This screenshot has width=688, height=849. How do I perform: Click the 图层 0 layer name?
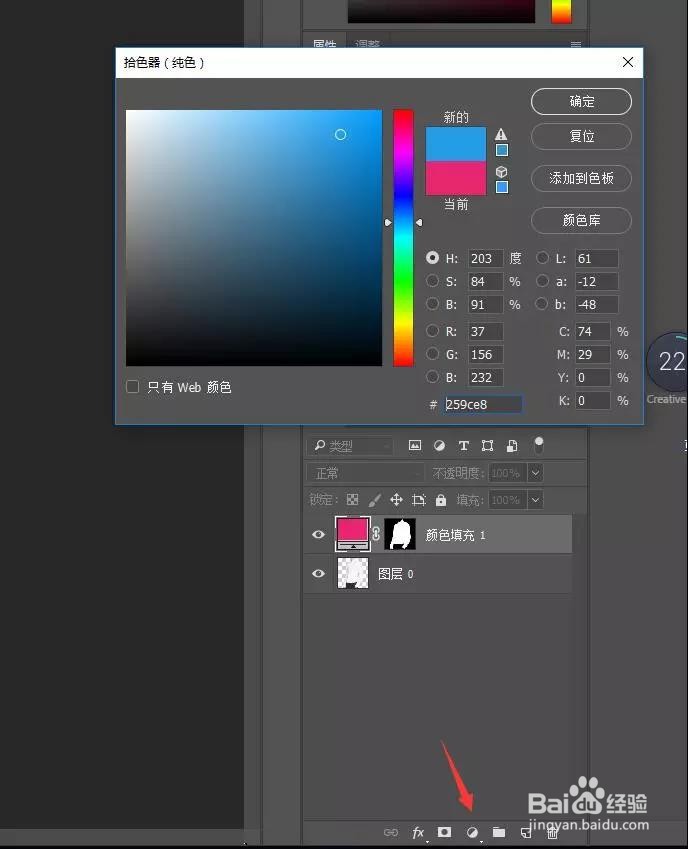(396, 574)
